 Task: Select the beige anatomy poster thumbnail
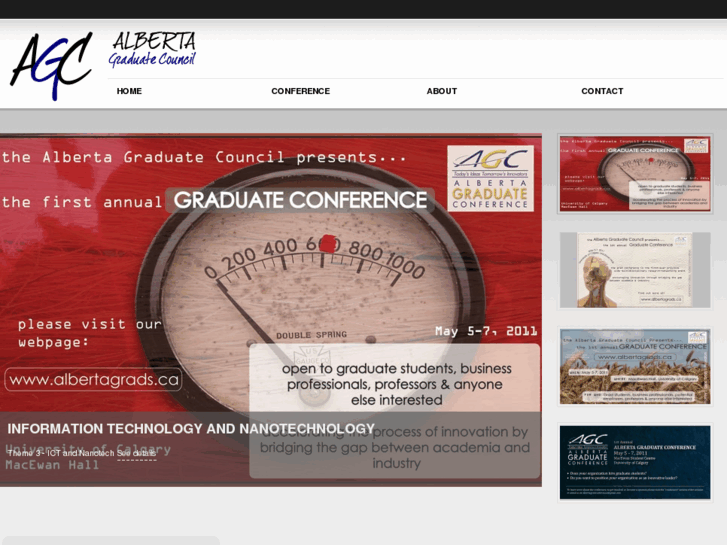coord(635,270)
